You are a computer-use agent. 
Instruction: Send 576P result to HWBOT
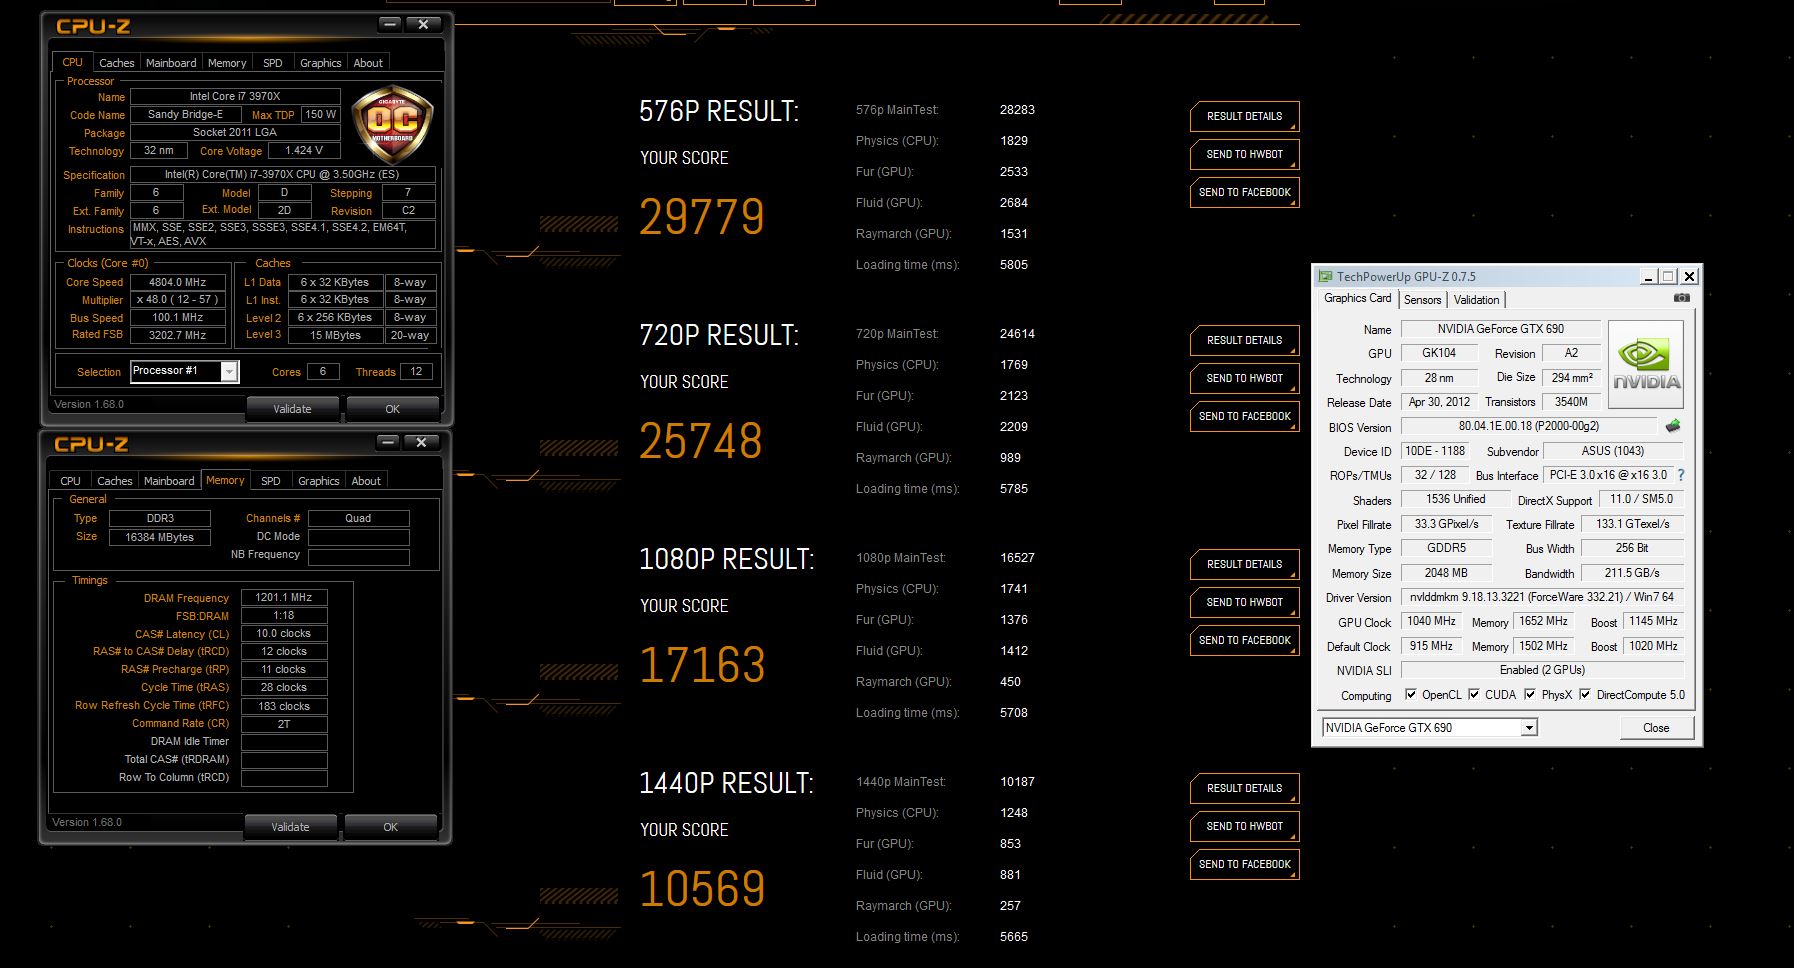pyautogui.click(x=1244, y=154)
